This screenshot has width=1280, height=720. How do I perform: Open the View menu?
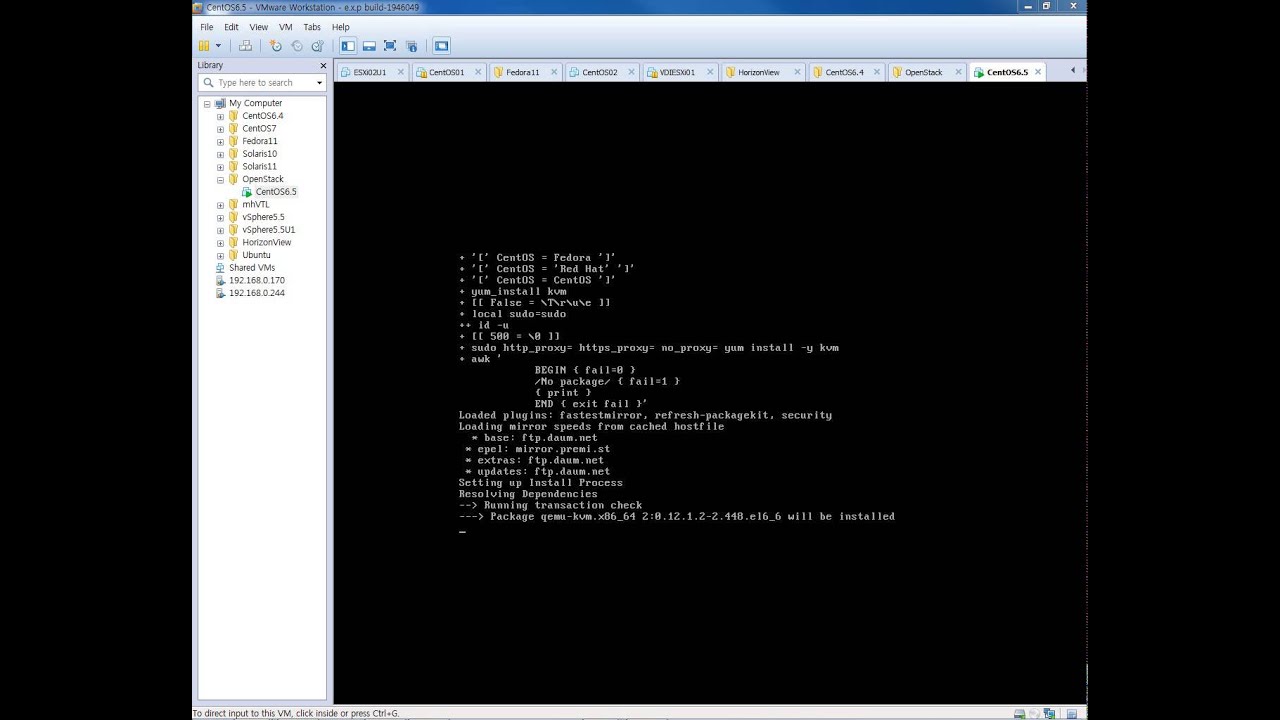(x=258, y=27)
